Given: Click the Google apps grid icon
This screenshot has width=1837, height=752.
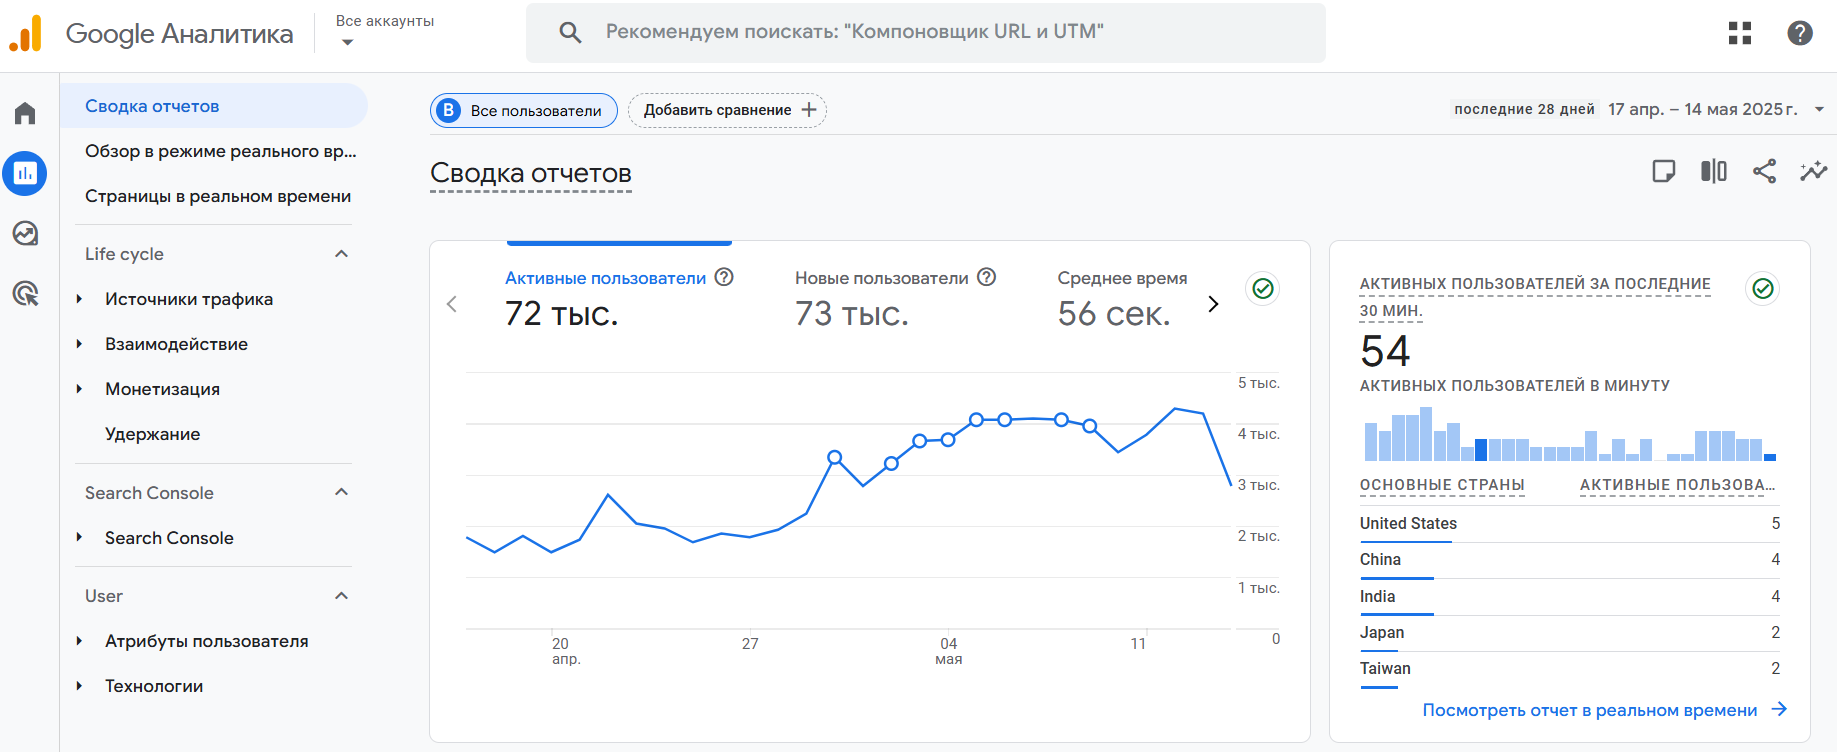Looking at the screenshot, I should pyautogui.click(x=1740, y=33).
